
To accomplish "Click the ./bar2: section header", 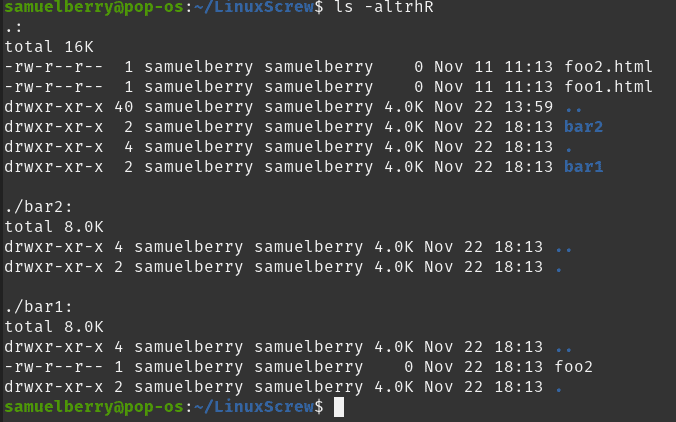I will click(x=38, y=207).
